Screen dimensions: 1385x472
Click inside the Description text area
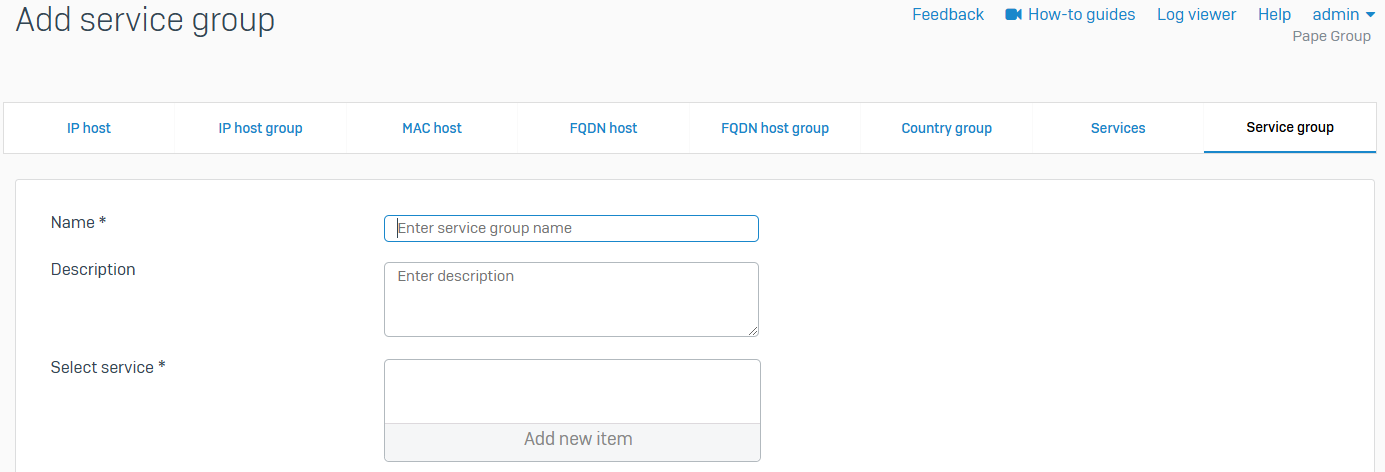[x=571, y=299]
